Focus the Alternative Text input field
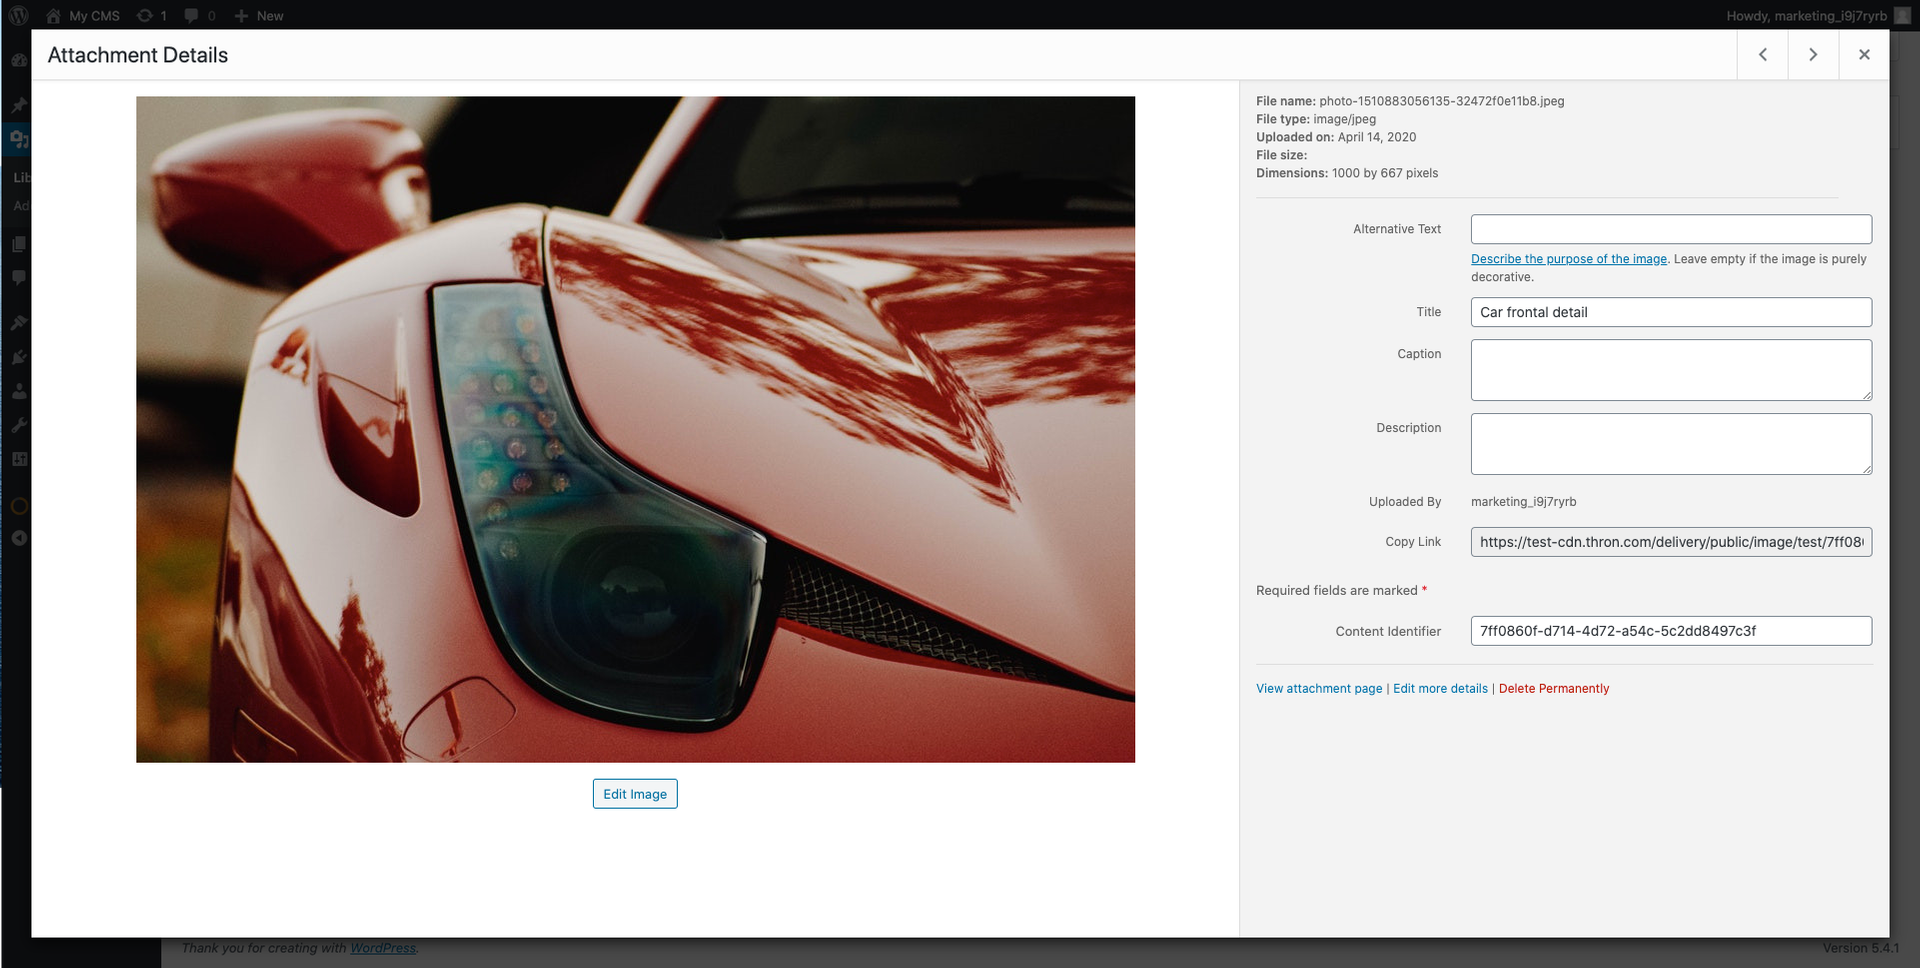The height and width of the screenshot is (968, 1920). tap(1671, 229)
